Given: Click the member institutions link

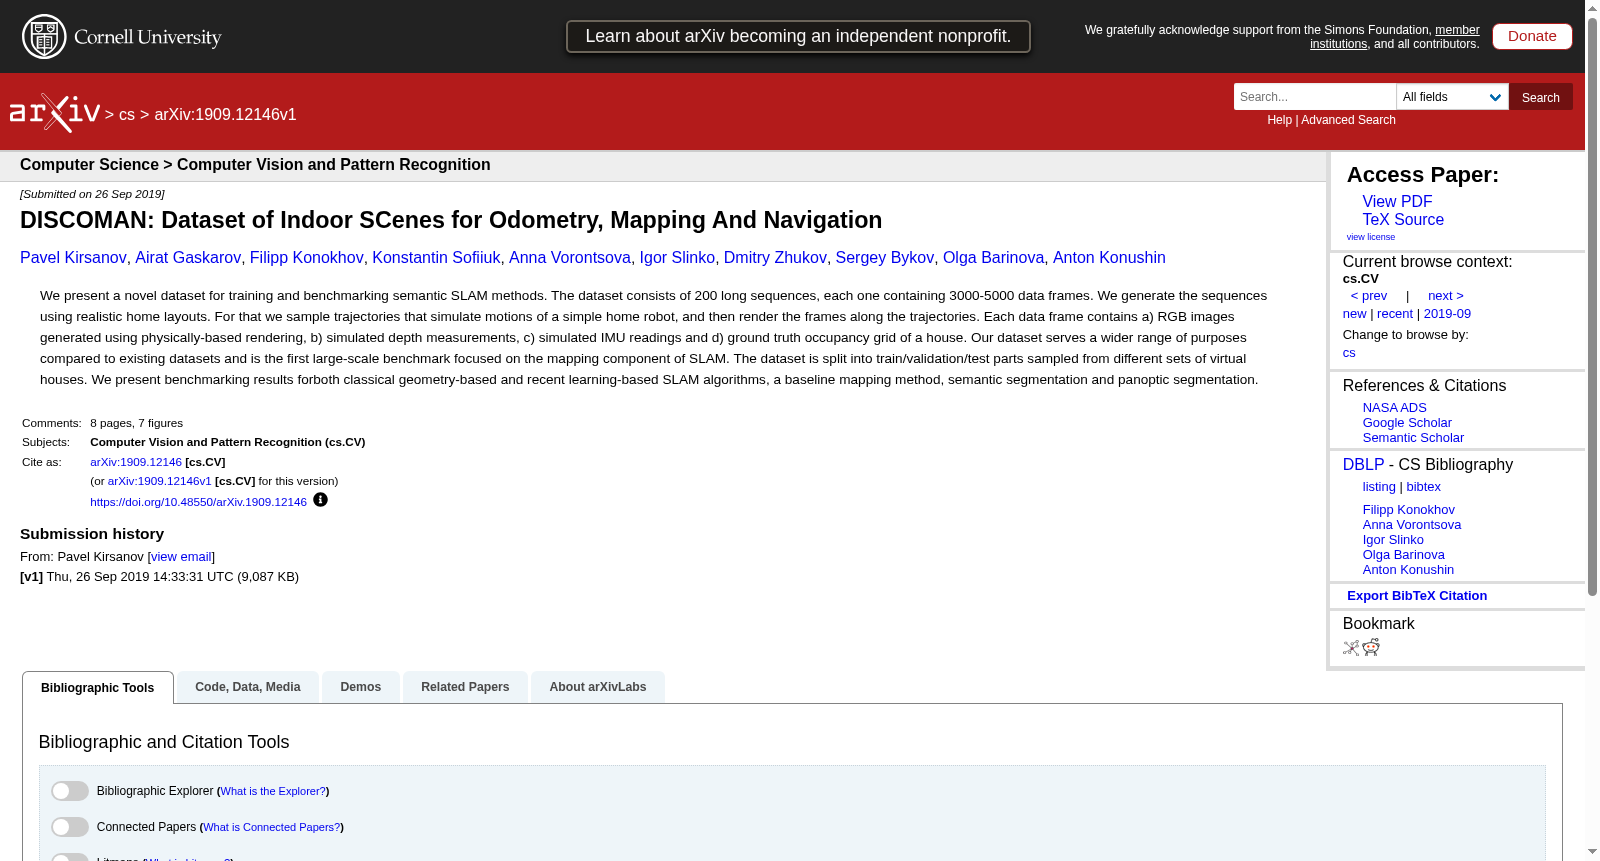Looking at the screenshot, I should tap(1395, 37).
